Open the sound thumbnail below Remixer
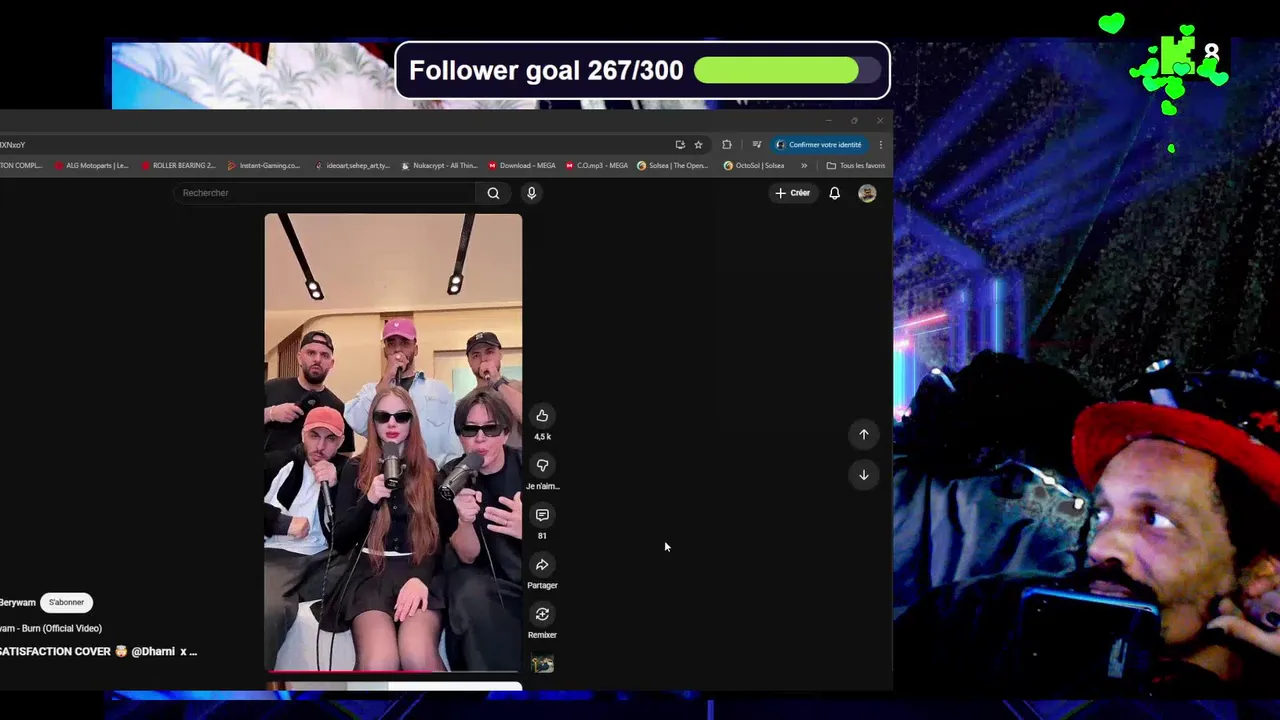This screenshot has height=720, width=1280. (x=542, y=664)
